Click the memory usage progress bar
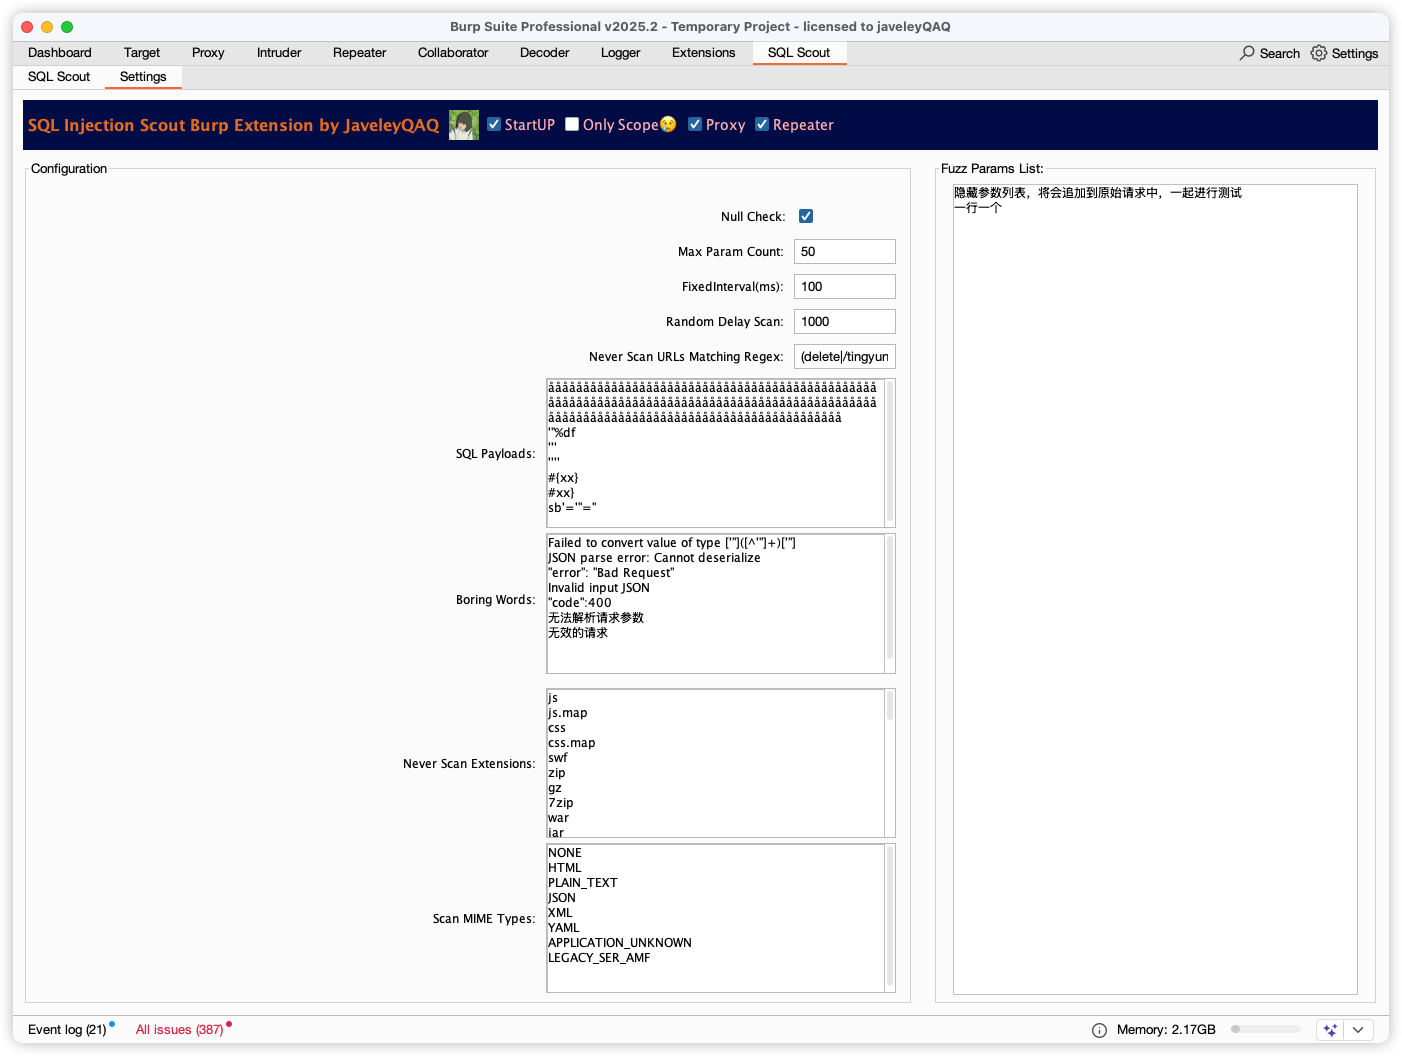The width and height of the screenshot is (1402, 1056). tap(1266, 1029)
